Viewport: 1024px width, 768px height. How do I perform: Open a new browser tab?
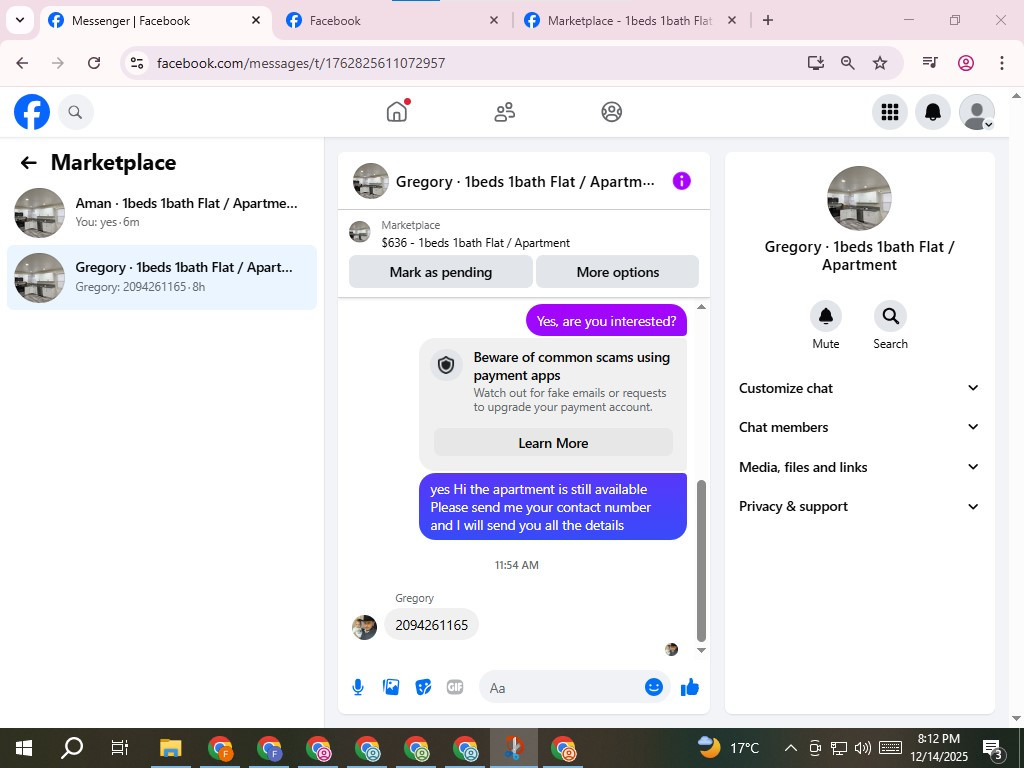pos(768,20)
